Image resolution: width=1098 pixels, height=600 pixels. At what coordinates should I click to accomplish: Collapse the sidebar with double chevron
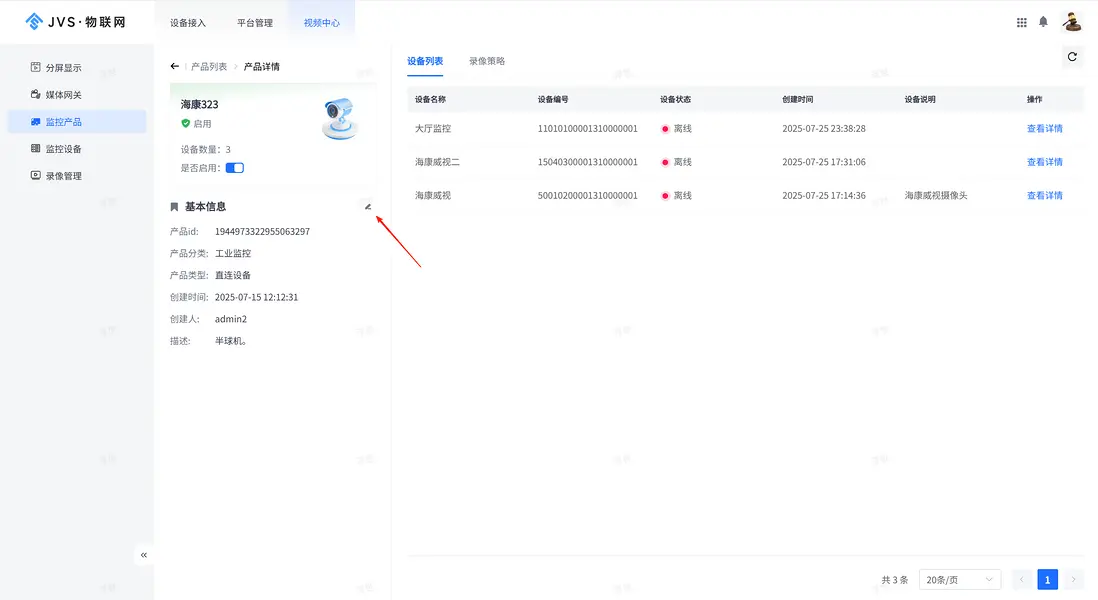click(x=144, y=555)
